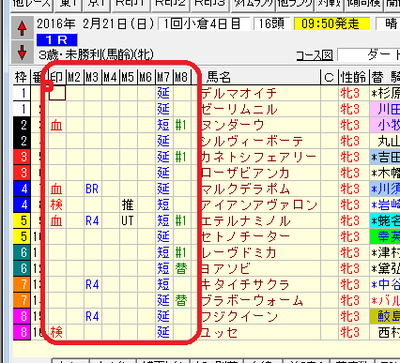Click the M2 column header

[x=75, y=77]
